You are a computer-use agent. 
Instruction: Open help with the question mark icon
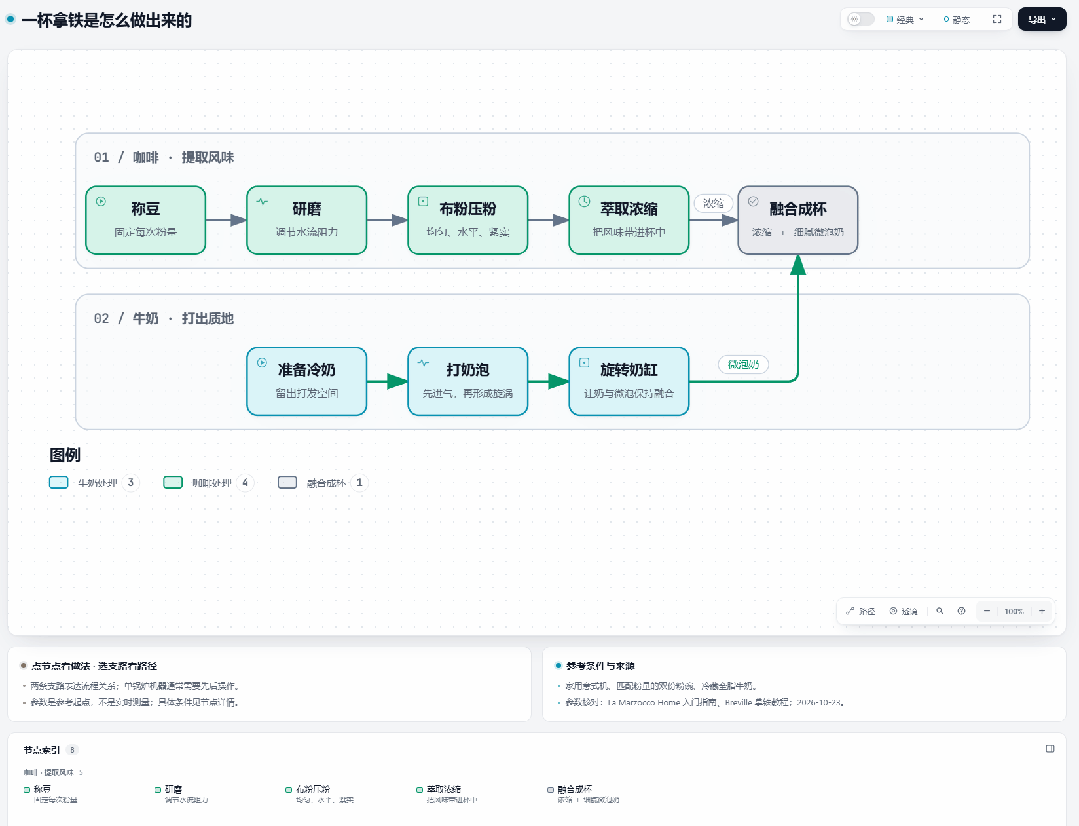pyautogui.click(x=961, y=611)
